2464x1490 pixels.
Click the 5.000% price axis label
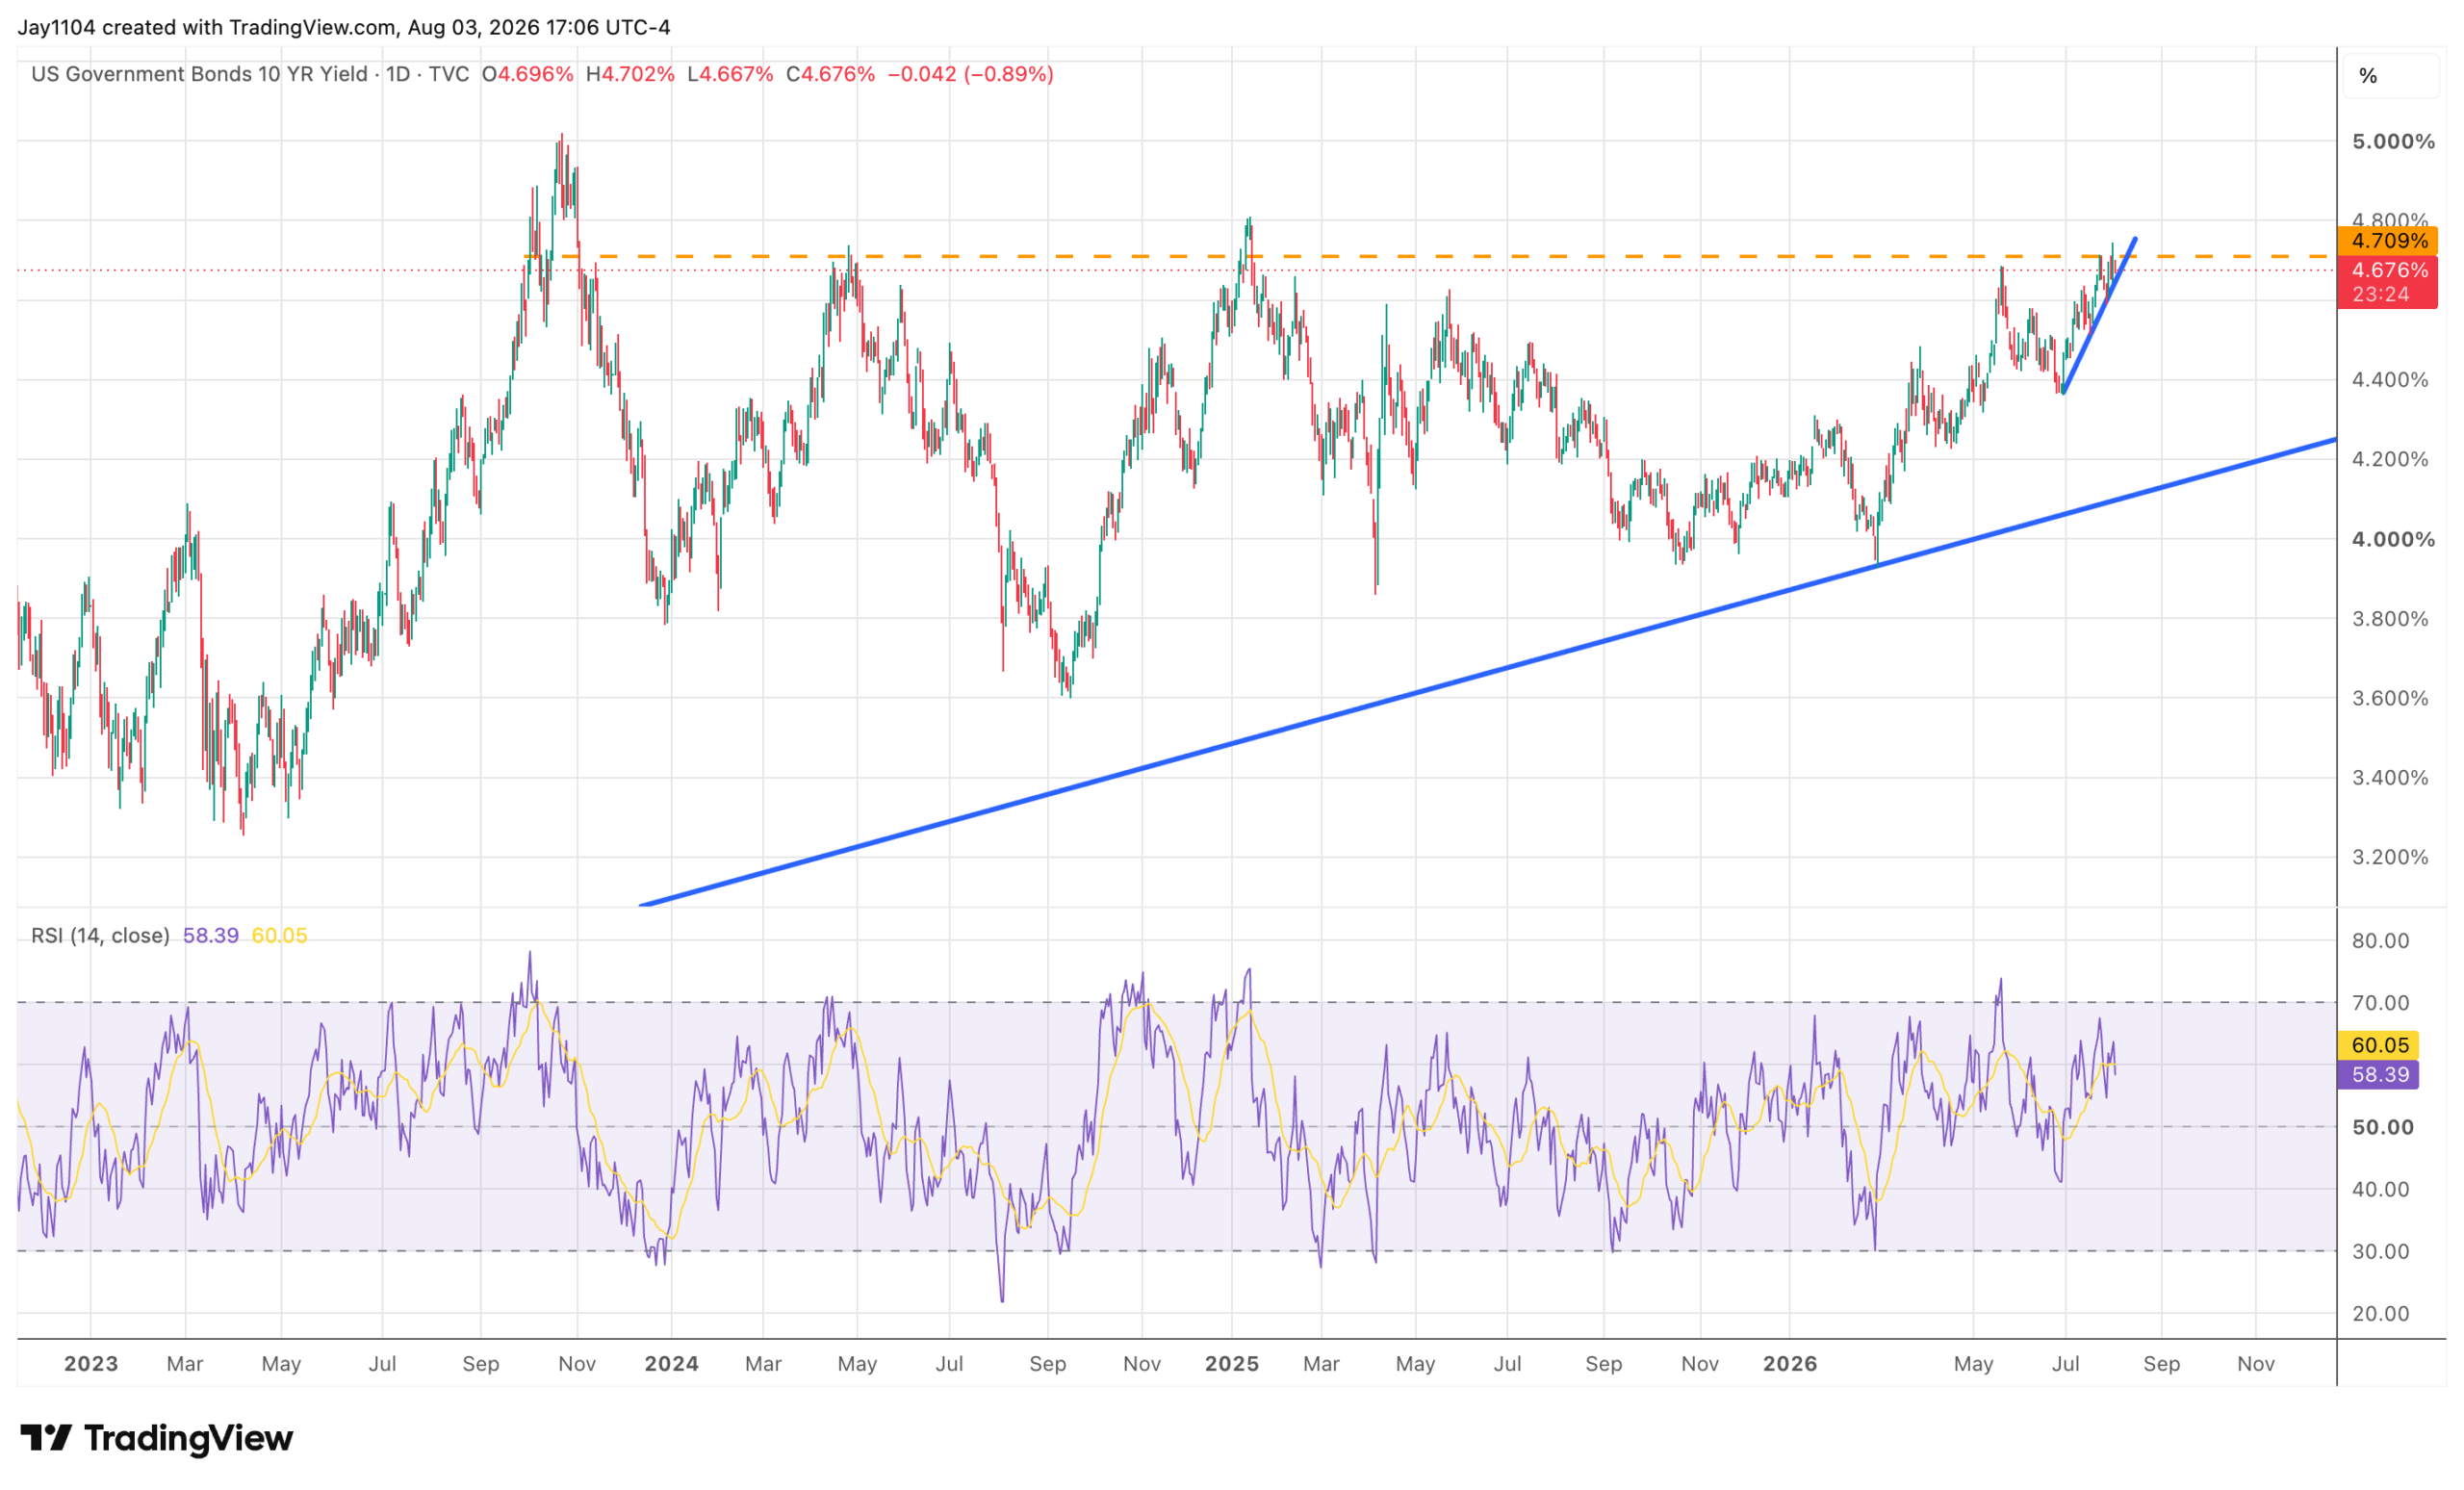point(2393,141)
